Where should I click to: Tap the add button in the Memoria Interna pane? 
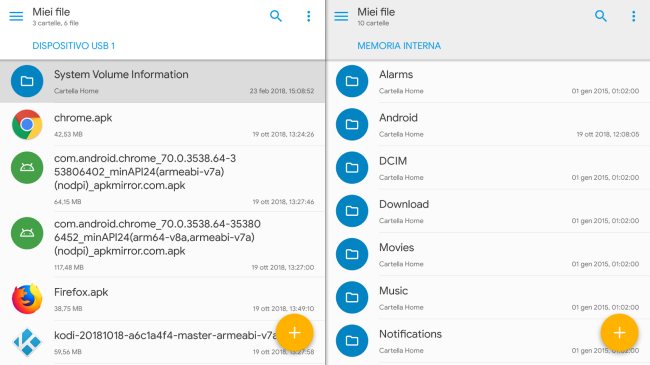[x=619, y=333]
